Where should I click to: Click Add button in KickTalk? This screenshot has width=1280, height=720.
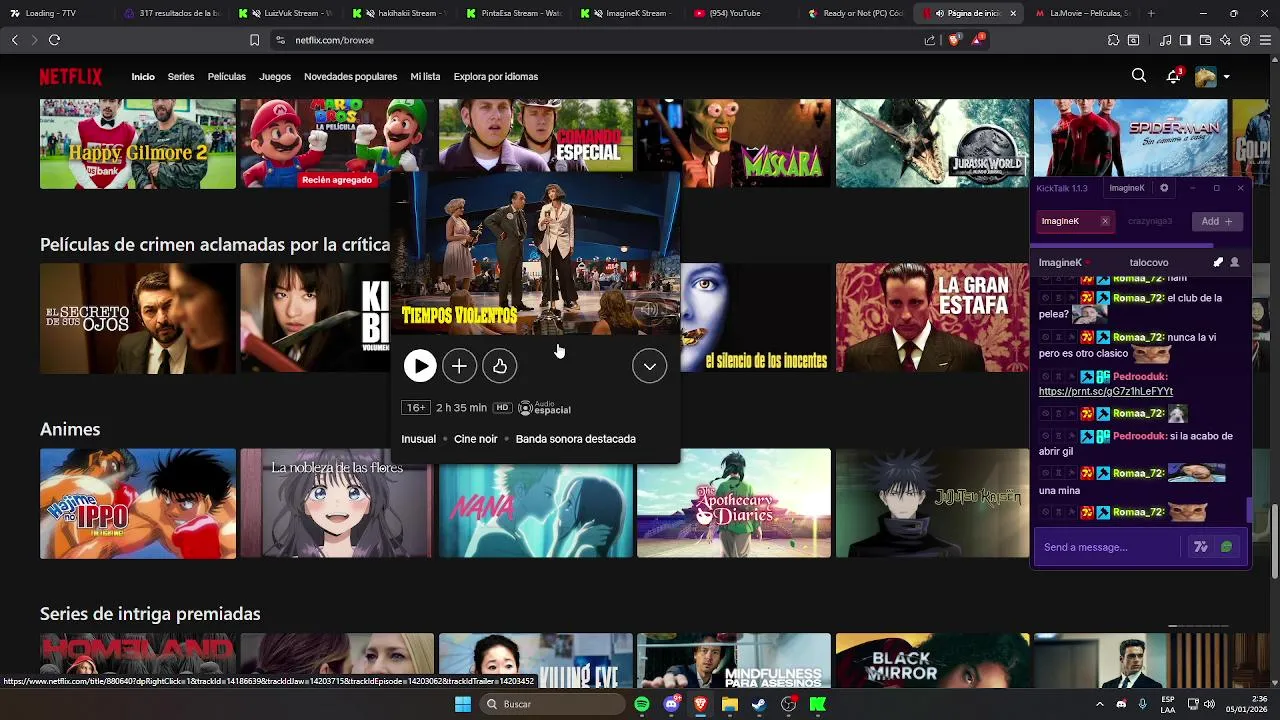tap(1216, 221)
